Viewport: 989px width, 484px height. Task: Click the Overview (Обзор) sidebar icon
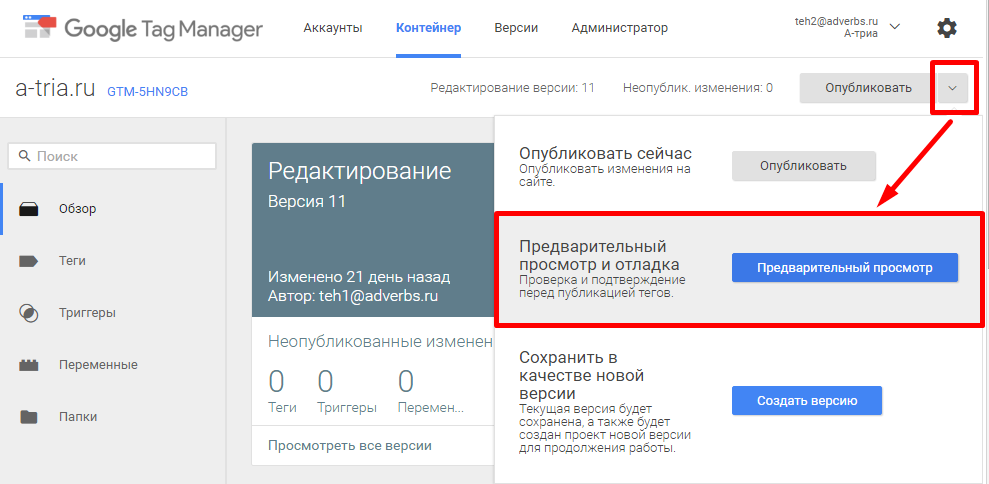tap(29, 209)
